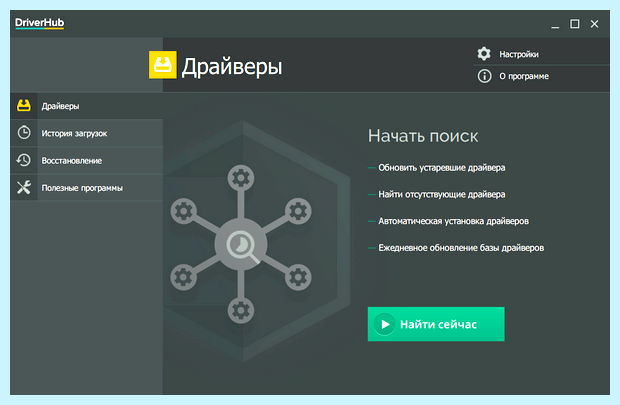Viewport: 620px width, 405px height.
Task: Click the large Драйверы page title
Action: [232, 66]
